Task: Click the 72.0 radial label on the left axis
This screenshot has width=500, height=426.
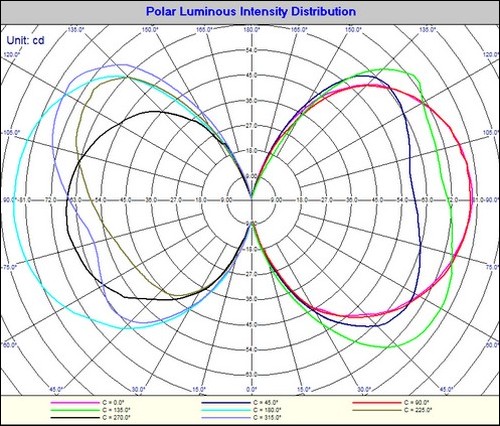Action: click(51, 200)
